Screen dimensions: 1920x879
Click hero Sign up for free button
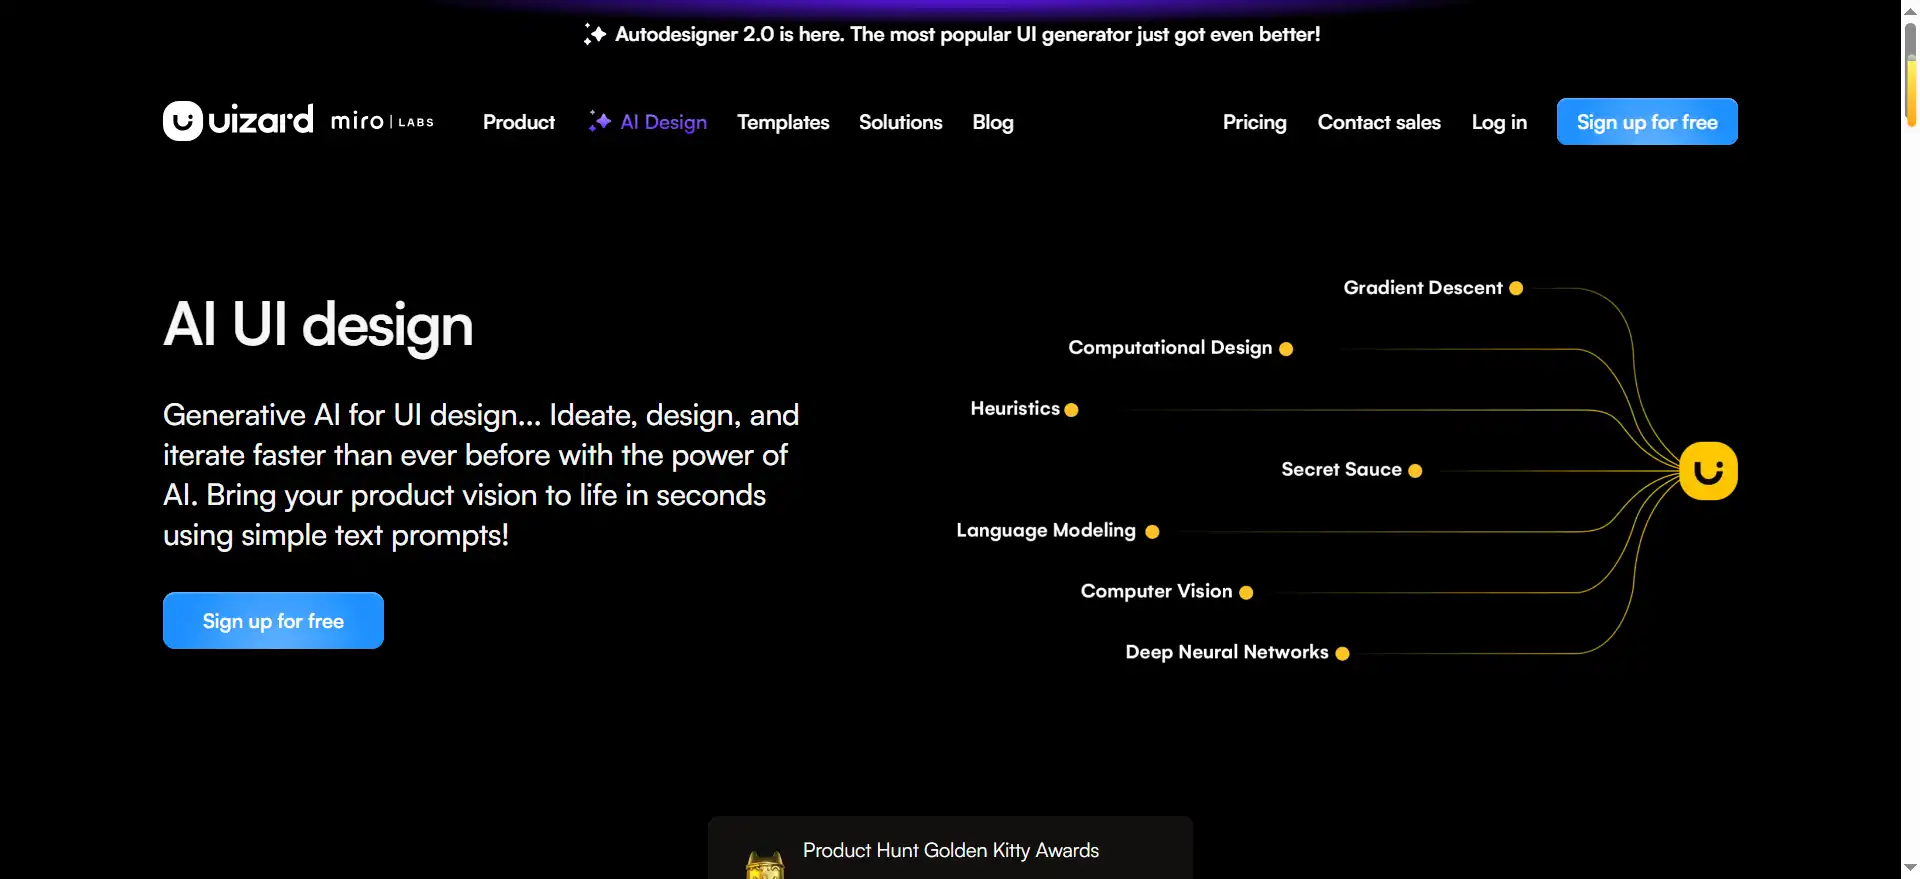click(273, 620)
